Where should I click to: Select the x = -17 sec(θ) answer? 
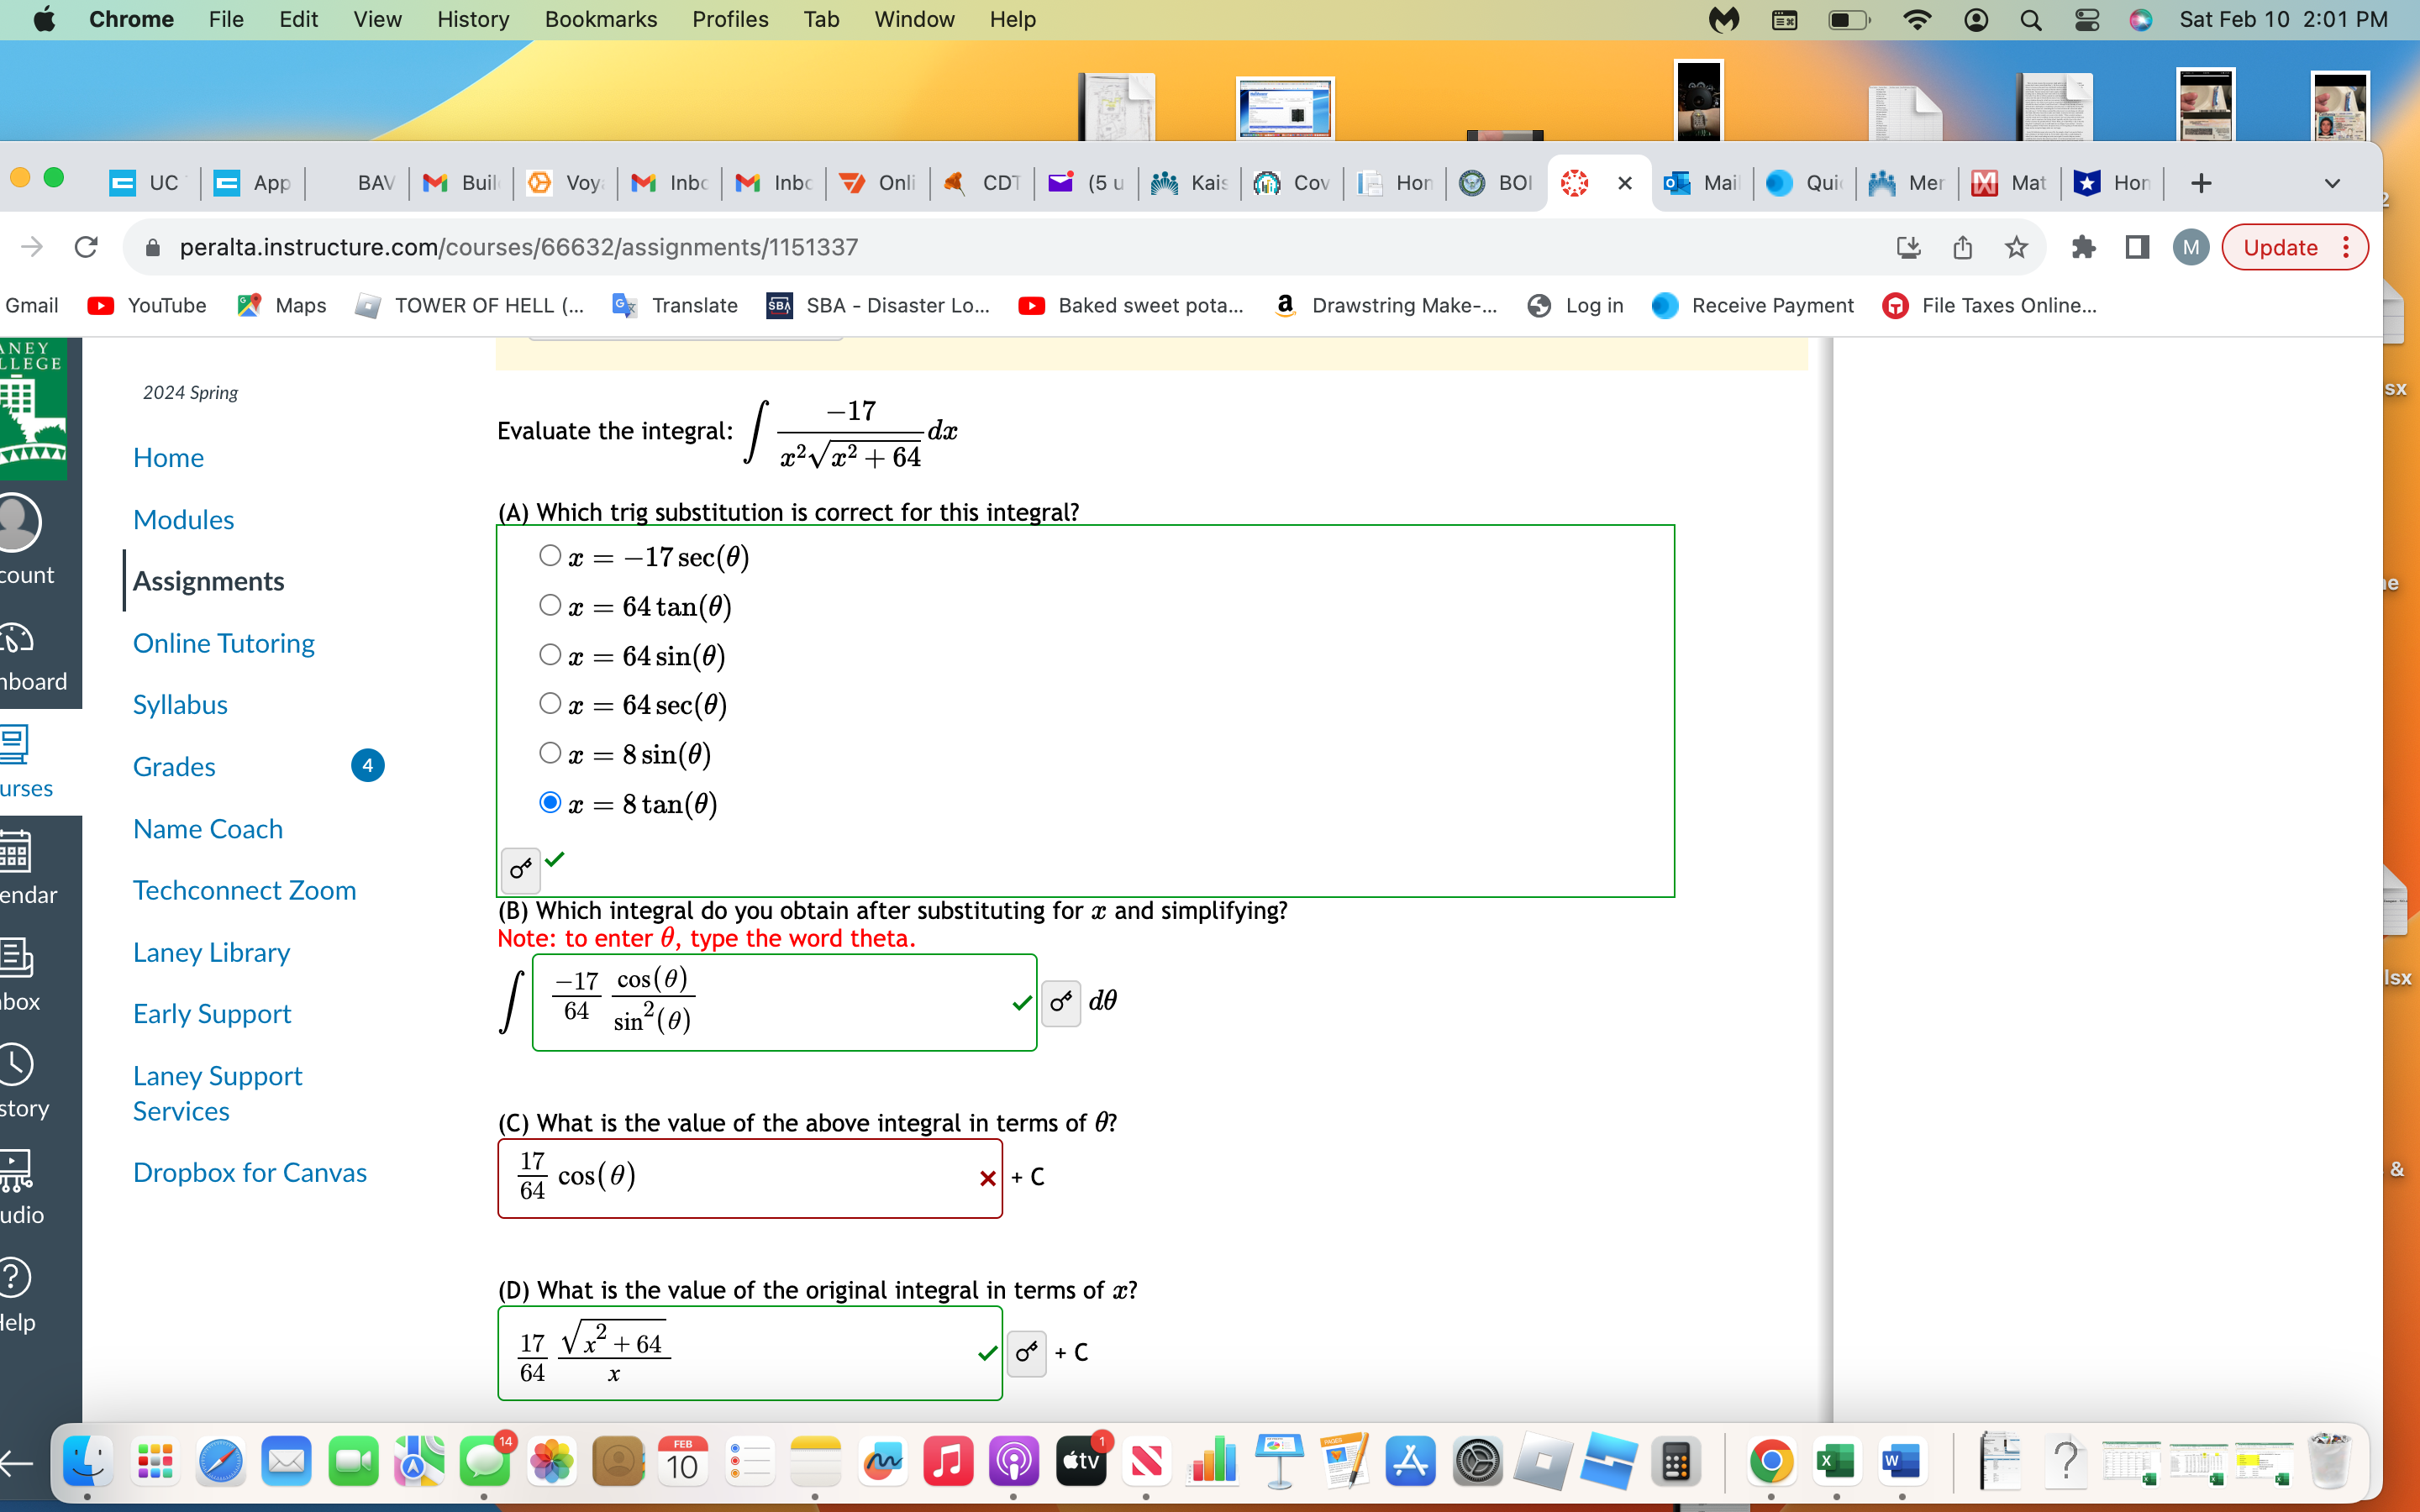point(550,554)
